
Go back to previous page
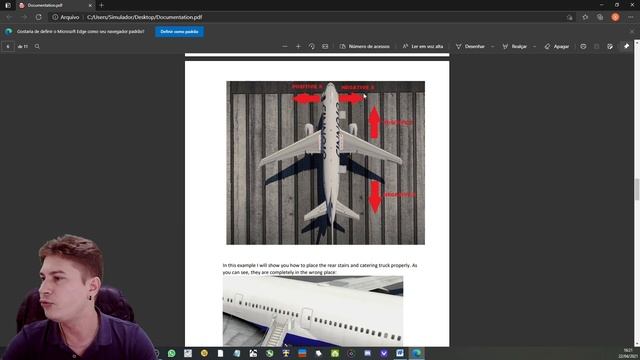(9, 17)
